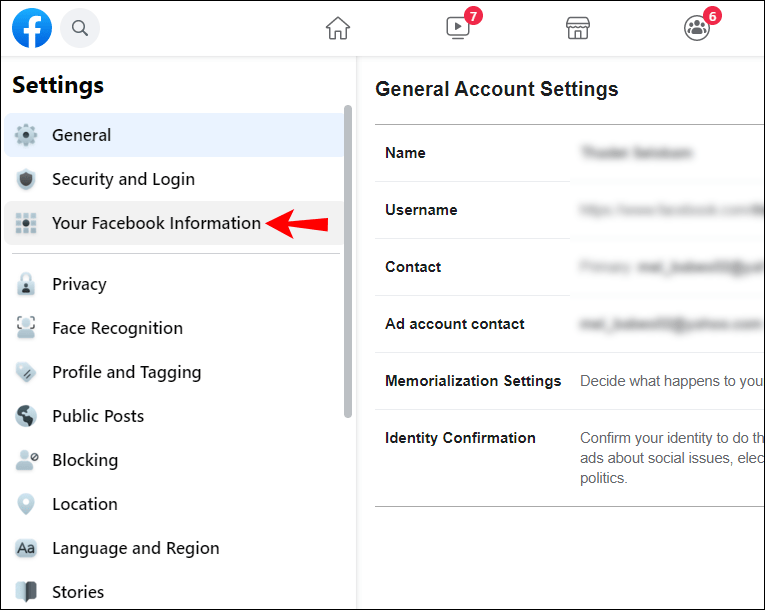
Task: Go to the Home feed icon
Action: pos(338,28)
